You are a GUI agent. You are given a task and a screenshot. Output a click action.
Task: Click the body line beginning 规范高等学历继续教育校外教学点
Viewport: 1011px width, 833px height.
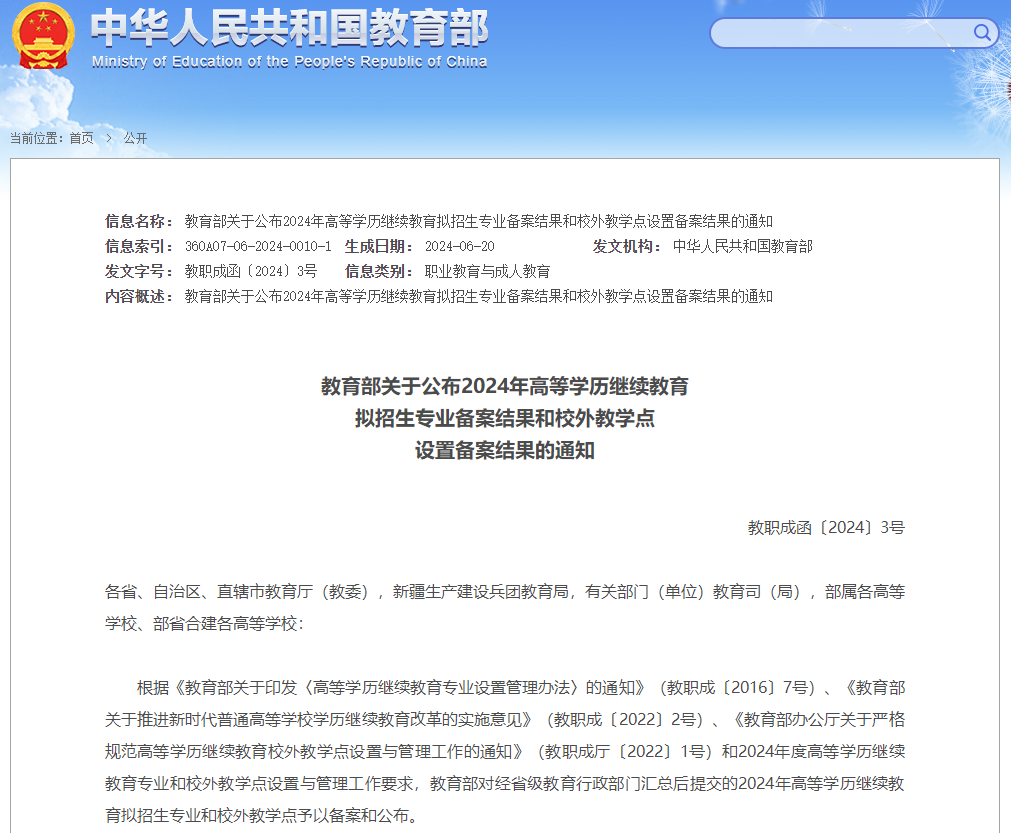click(505, 752)
